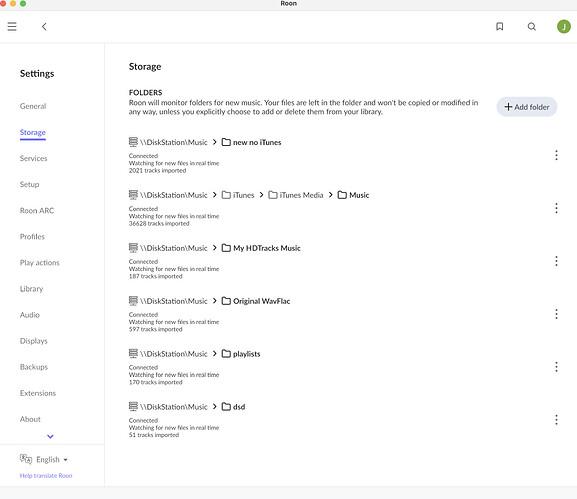Viewport: 577px width, 499px height.
Task: Click \\DiskStation\Music path in dsd row
Action: pos(173,407)
